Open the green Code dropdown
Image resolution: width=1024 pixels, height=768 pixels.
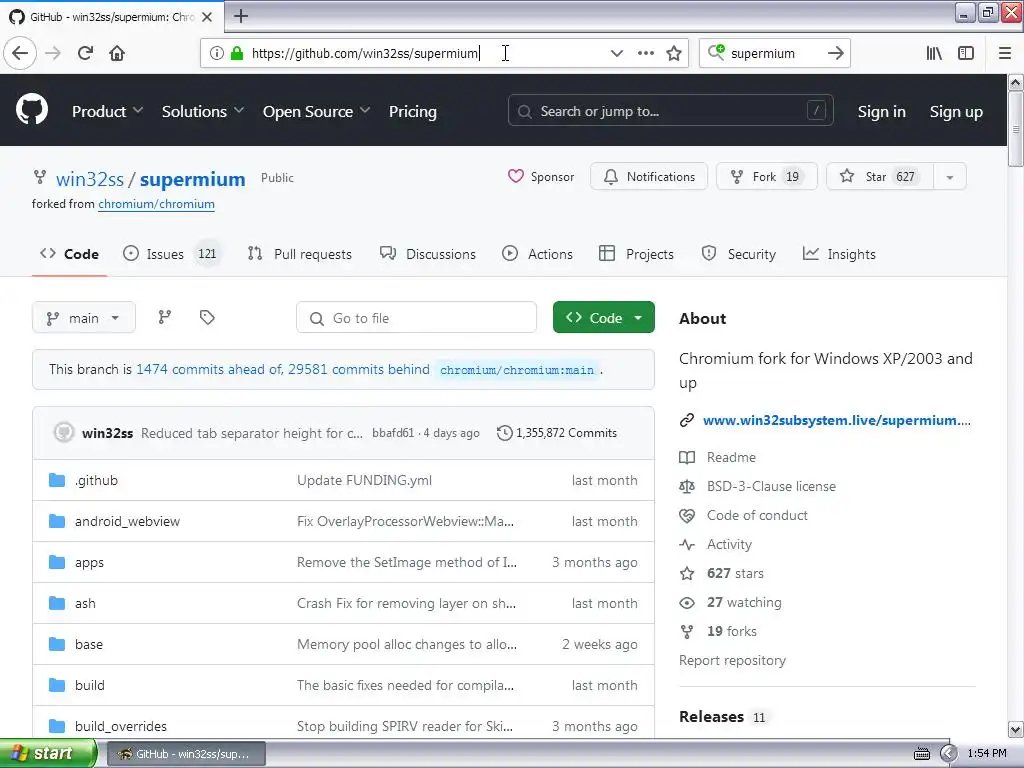click(x=603, y=317)
